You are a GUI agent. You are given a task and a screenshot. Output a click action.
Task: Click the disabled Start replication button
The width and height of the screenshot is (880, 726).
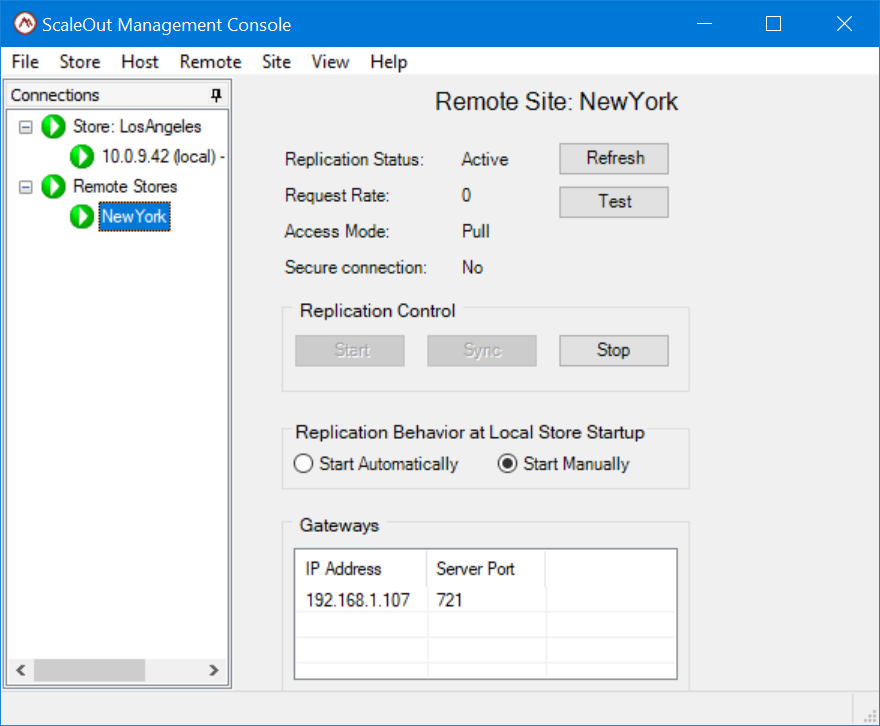coord(350,351)
